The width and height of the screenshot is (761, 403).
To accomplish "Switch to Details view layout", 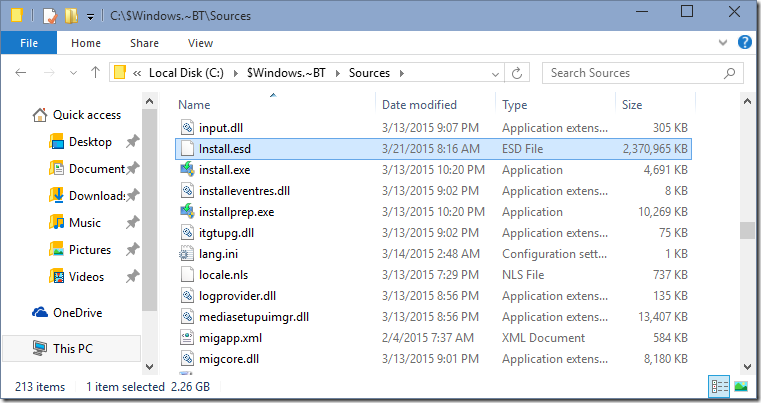I will point(719,386).
